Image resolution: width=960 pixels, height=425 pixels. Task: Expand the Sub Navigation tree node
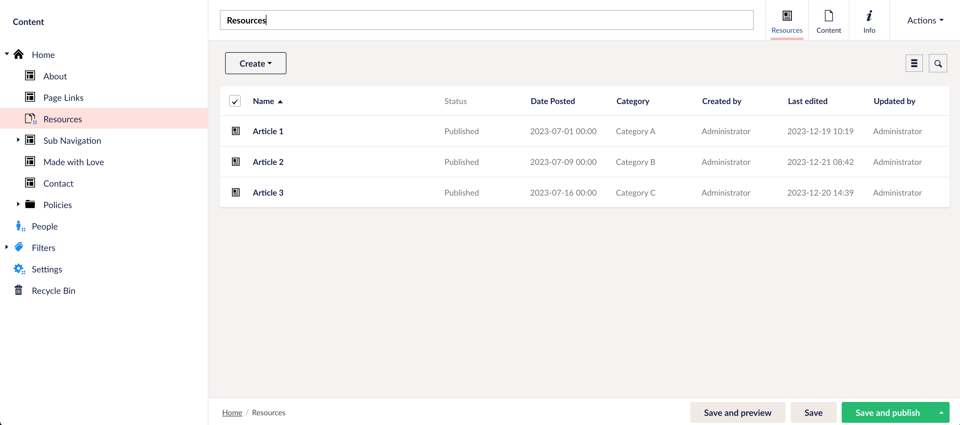tap(18, 140)
